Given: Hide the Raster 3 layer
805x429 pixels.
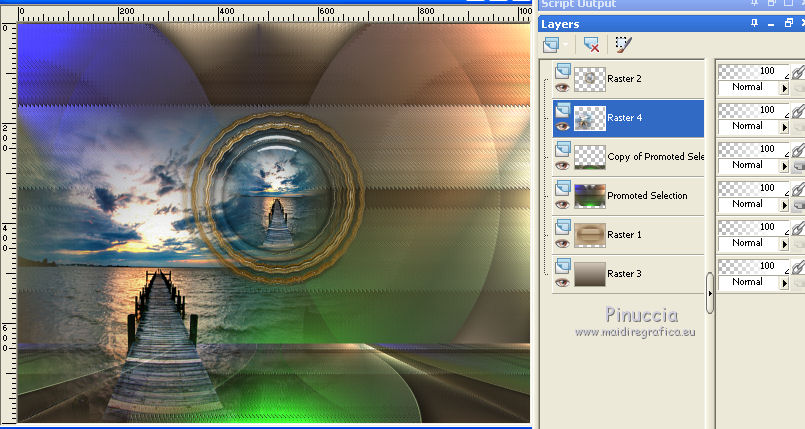Looking at the screenshot, I should coord(563,282).
